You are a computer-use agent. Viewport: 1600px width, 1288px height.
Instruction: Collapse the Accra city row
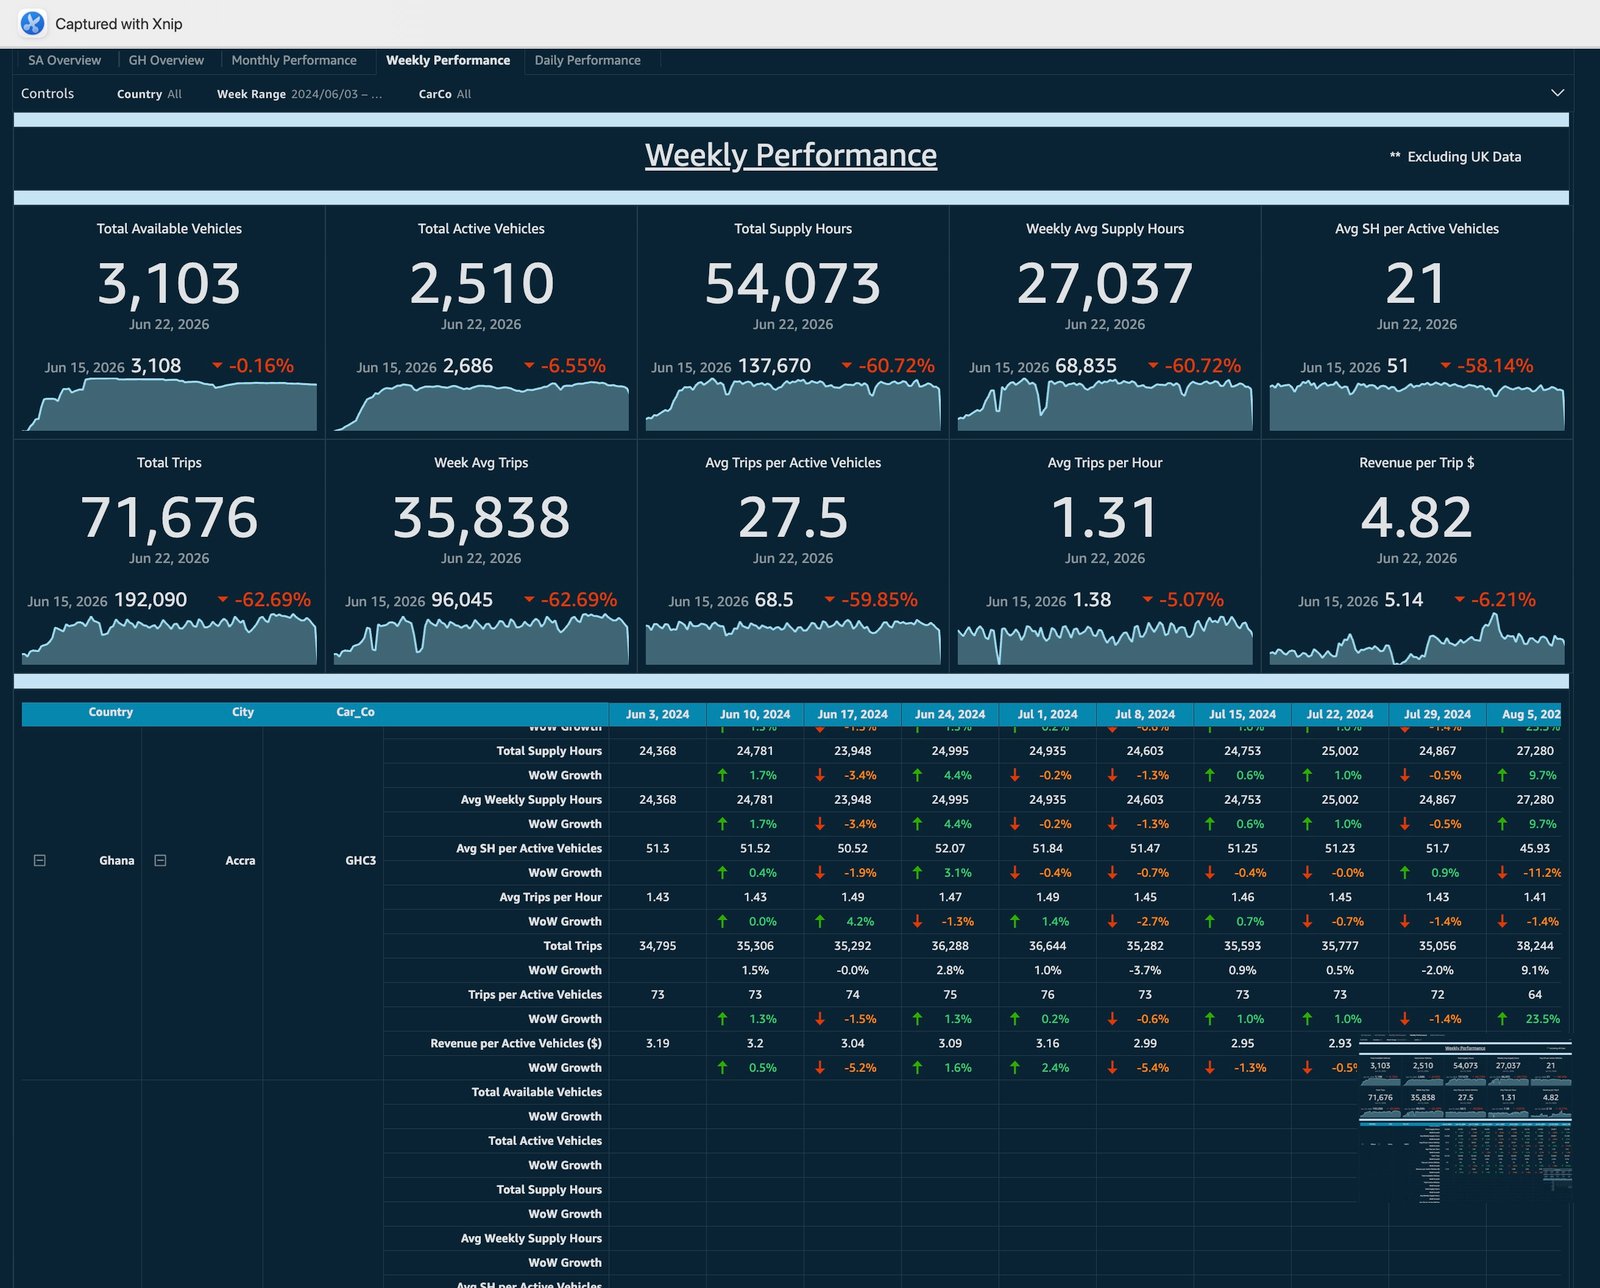pos(160,860)
